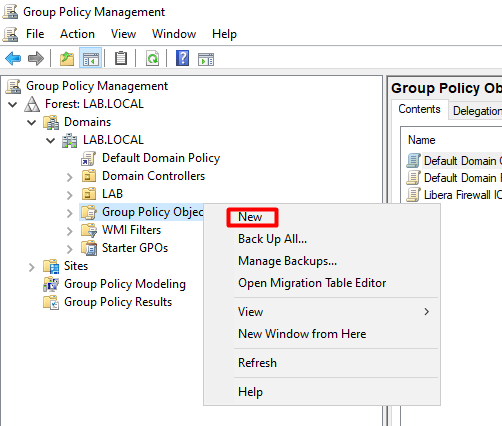Screen dimensions: 502x426
Task: Open the File menu
Action: tap(35, 34)
